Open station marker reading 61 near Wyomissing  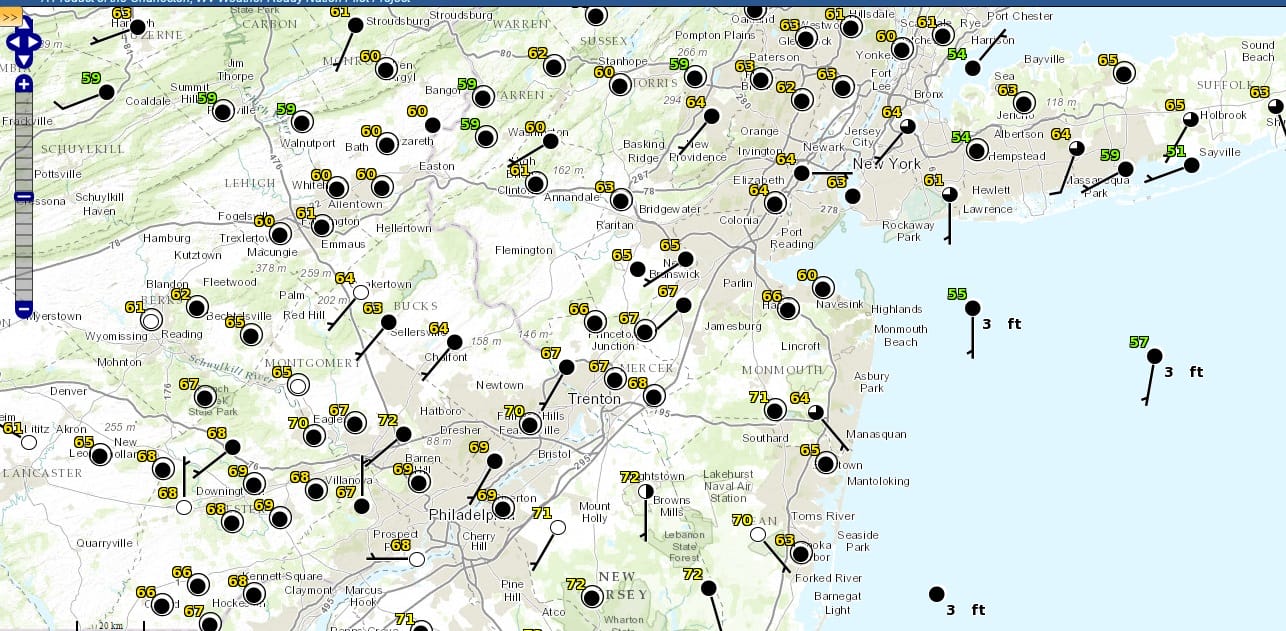(x=151, y=320)
